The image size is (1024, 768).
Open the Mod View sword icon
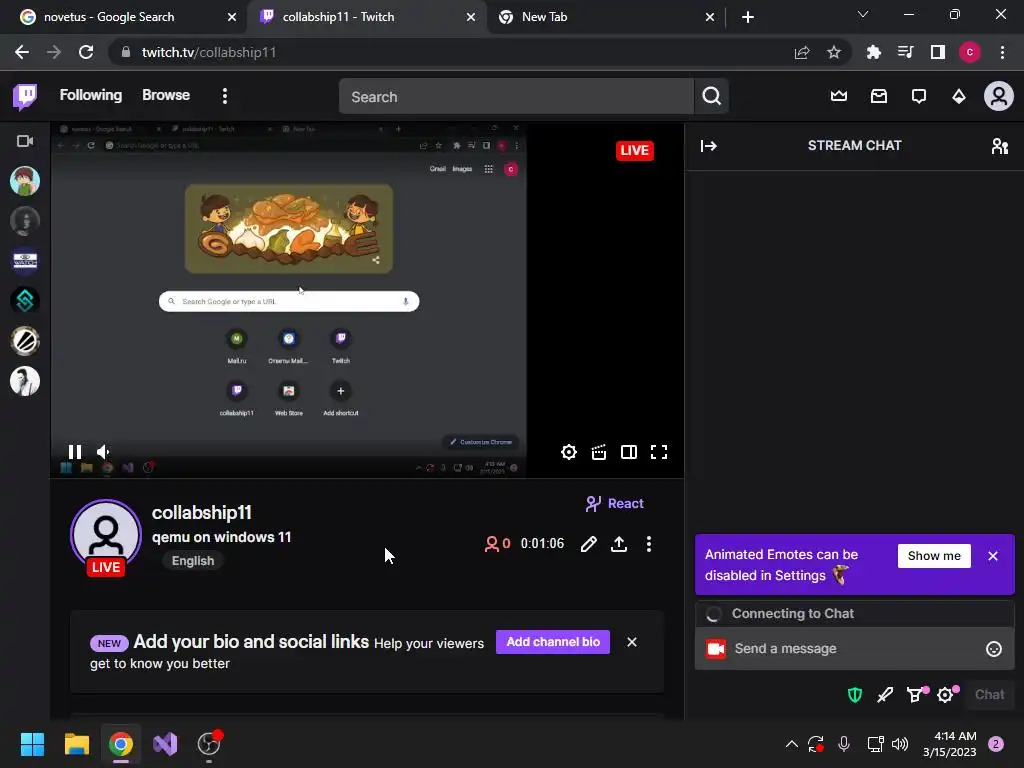pos(885,695)
